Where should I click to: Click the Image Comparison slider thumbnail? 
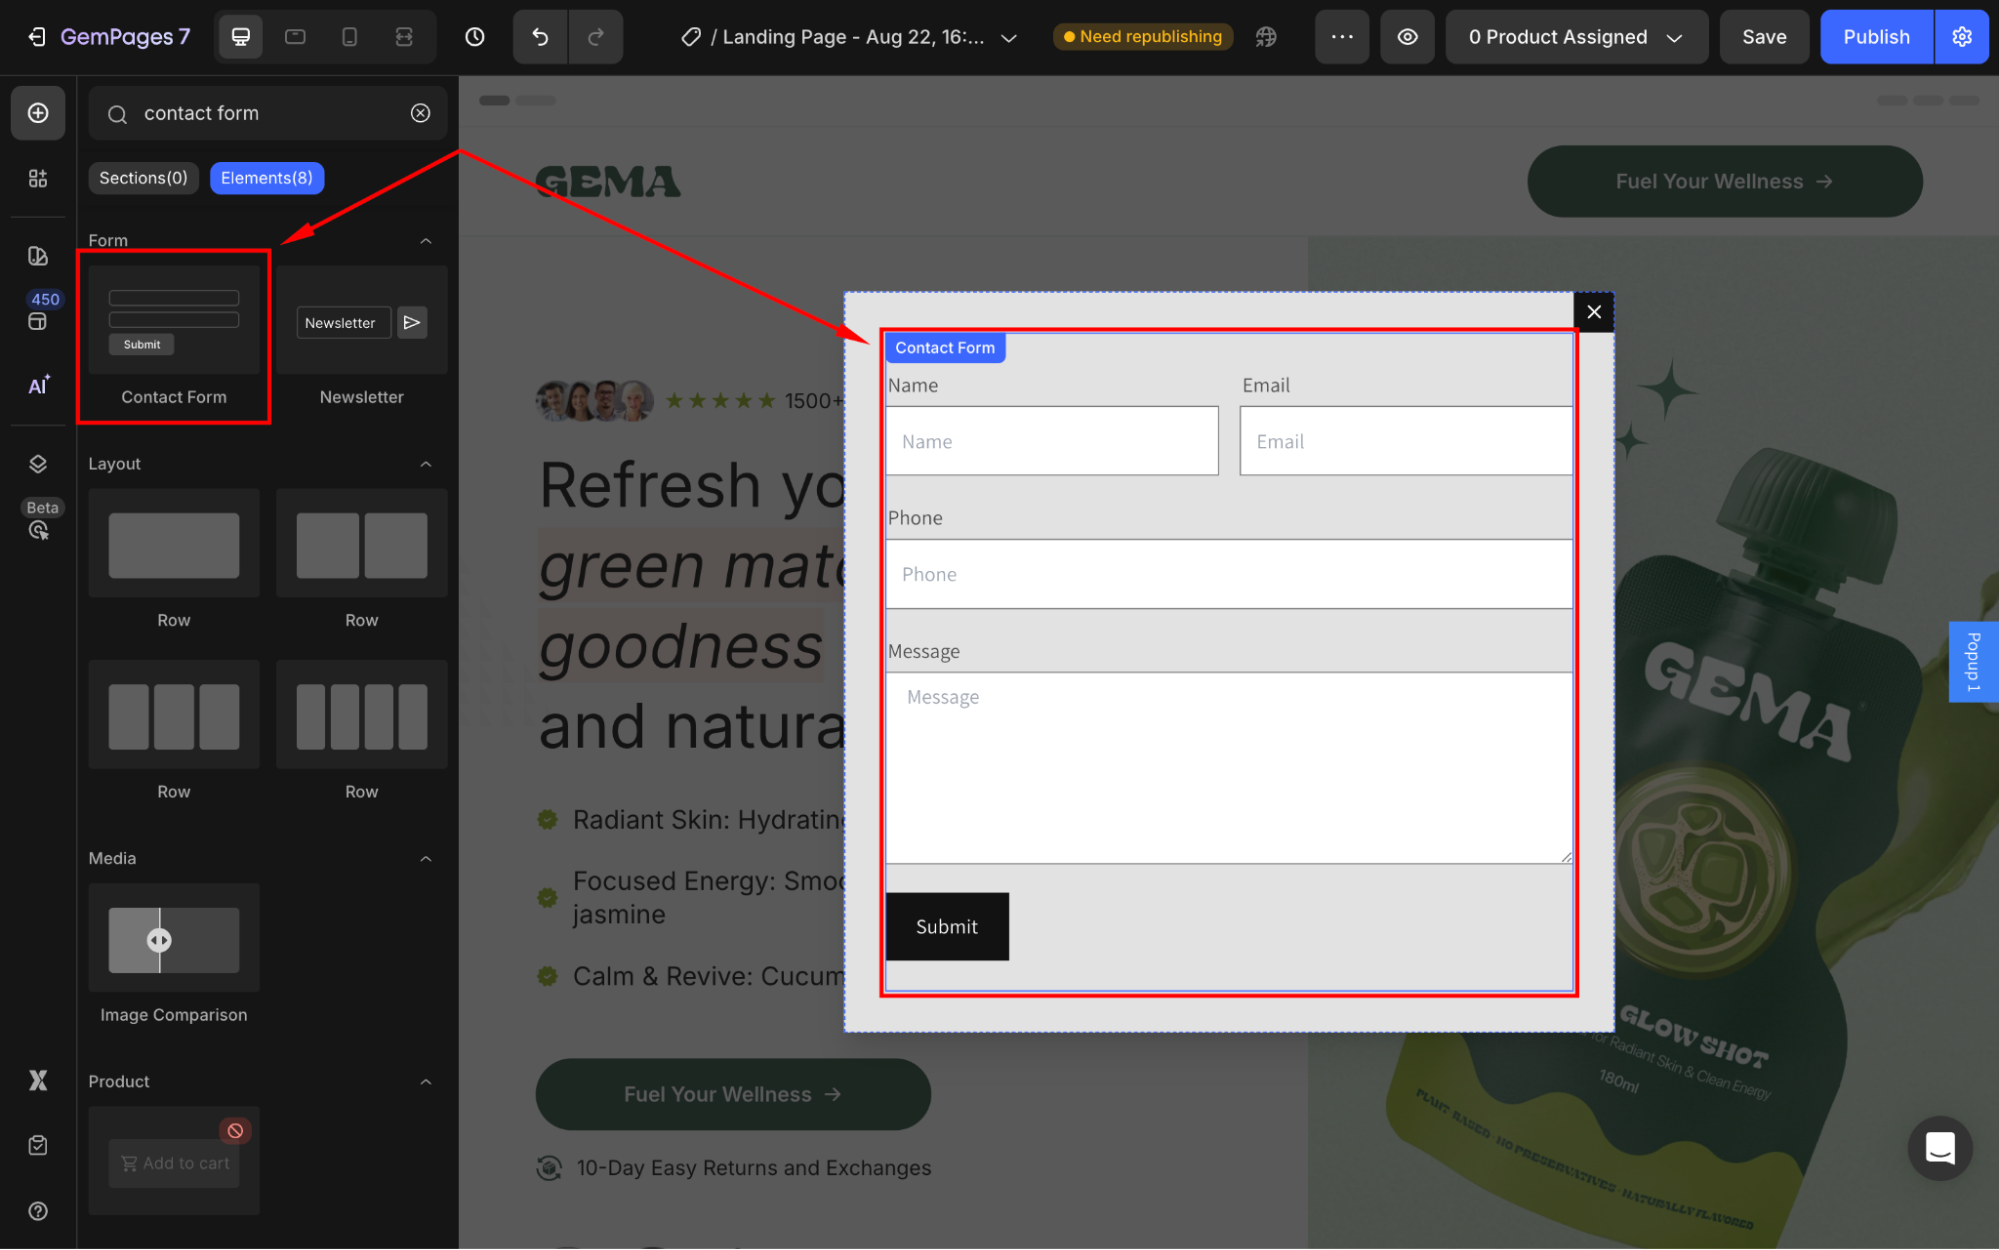(174, 939)
